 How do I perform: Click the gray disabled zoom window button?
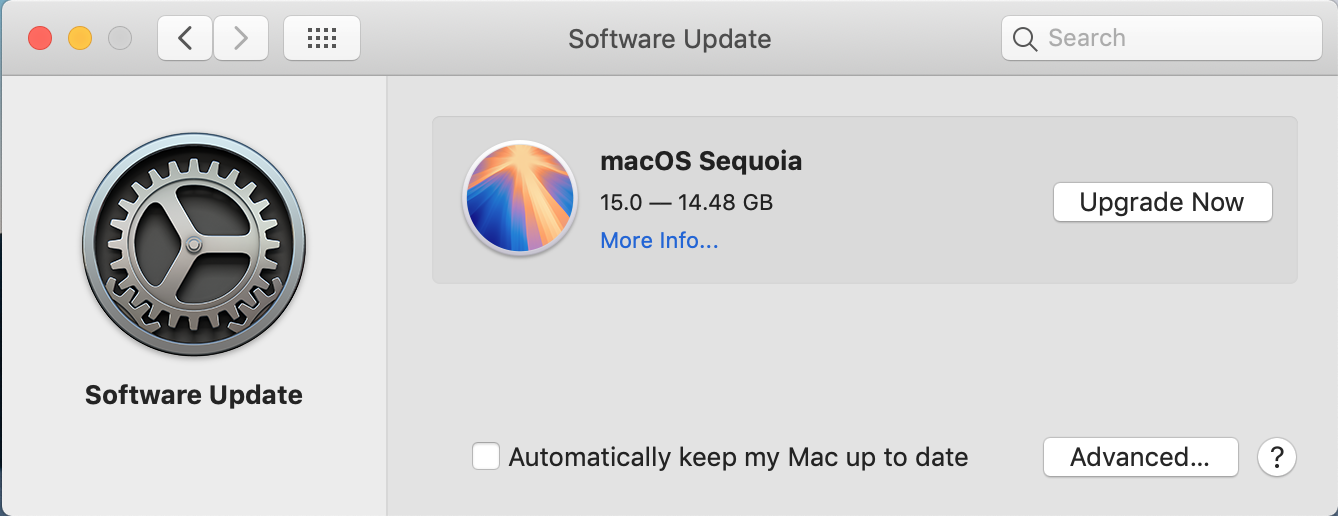(x=120, y=39)
